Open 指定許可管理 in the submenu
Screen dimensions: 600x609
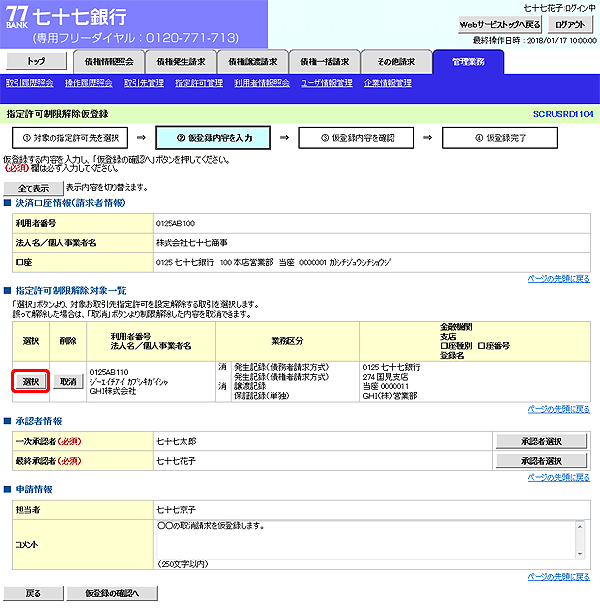[x=199, y=83]
